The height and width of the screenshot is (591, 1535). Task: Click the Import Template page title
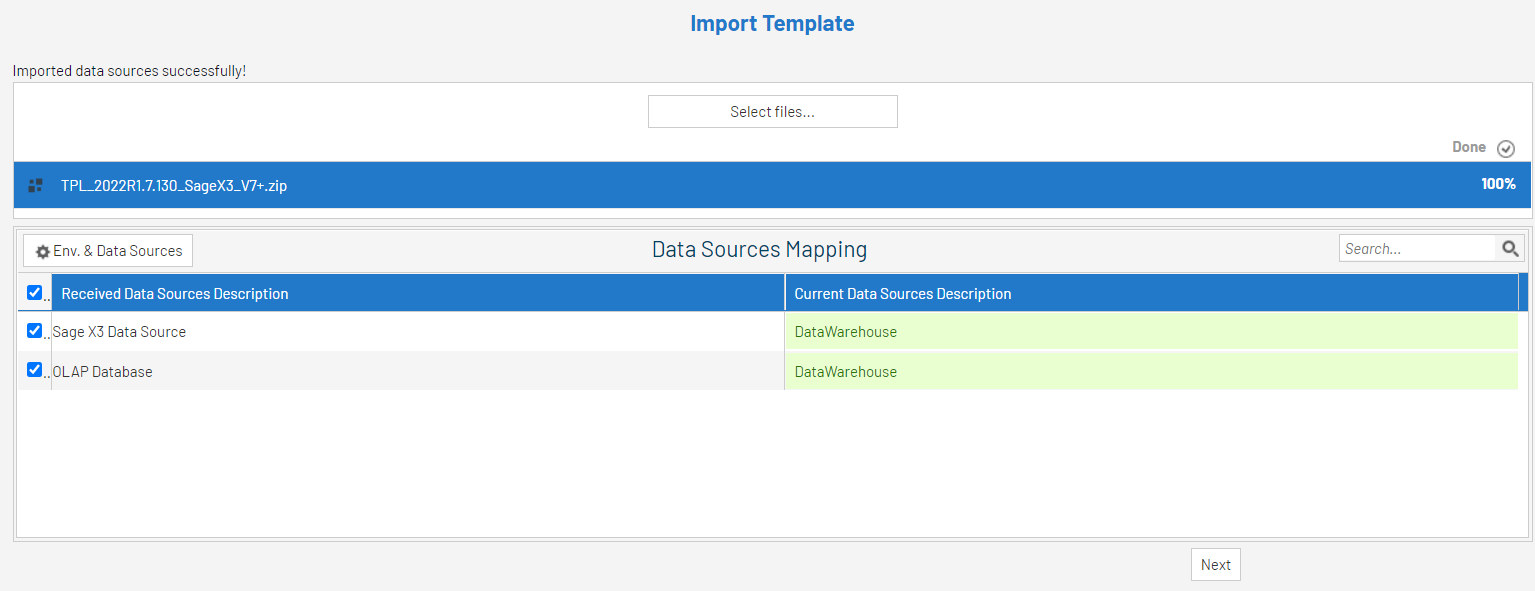772,23
